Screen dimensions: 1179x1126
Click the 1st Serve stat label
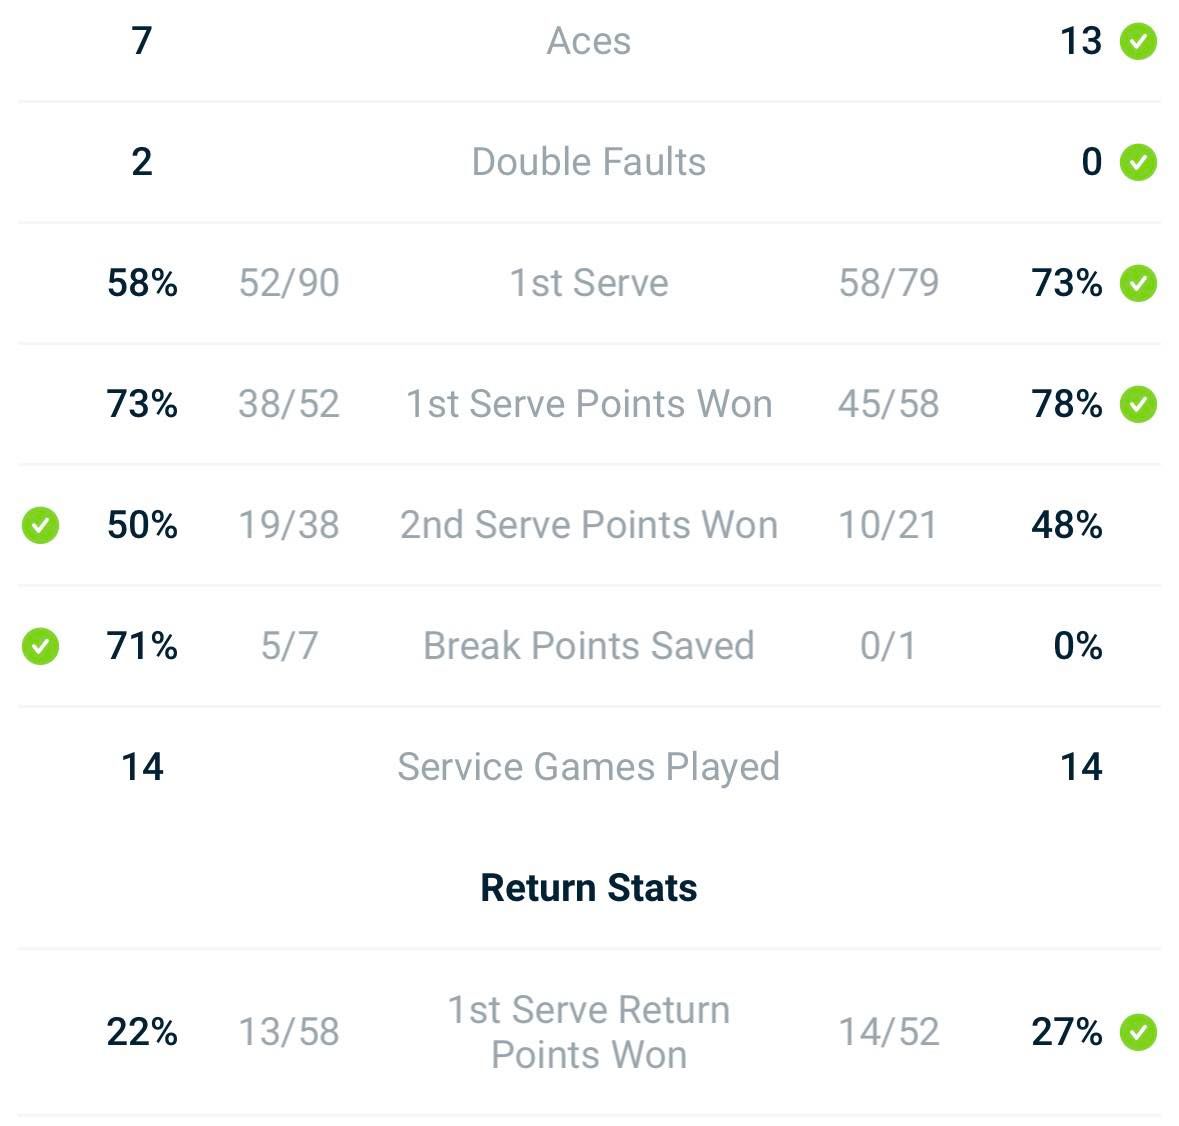[x=589, y=283]
